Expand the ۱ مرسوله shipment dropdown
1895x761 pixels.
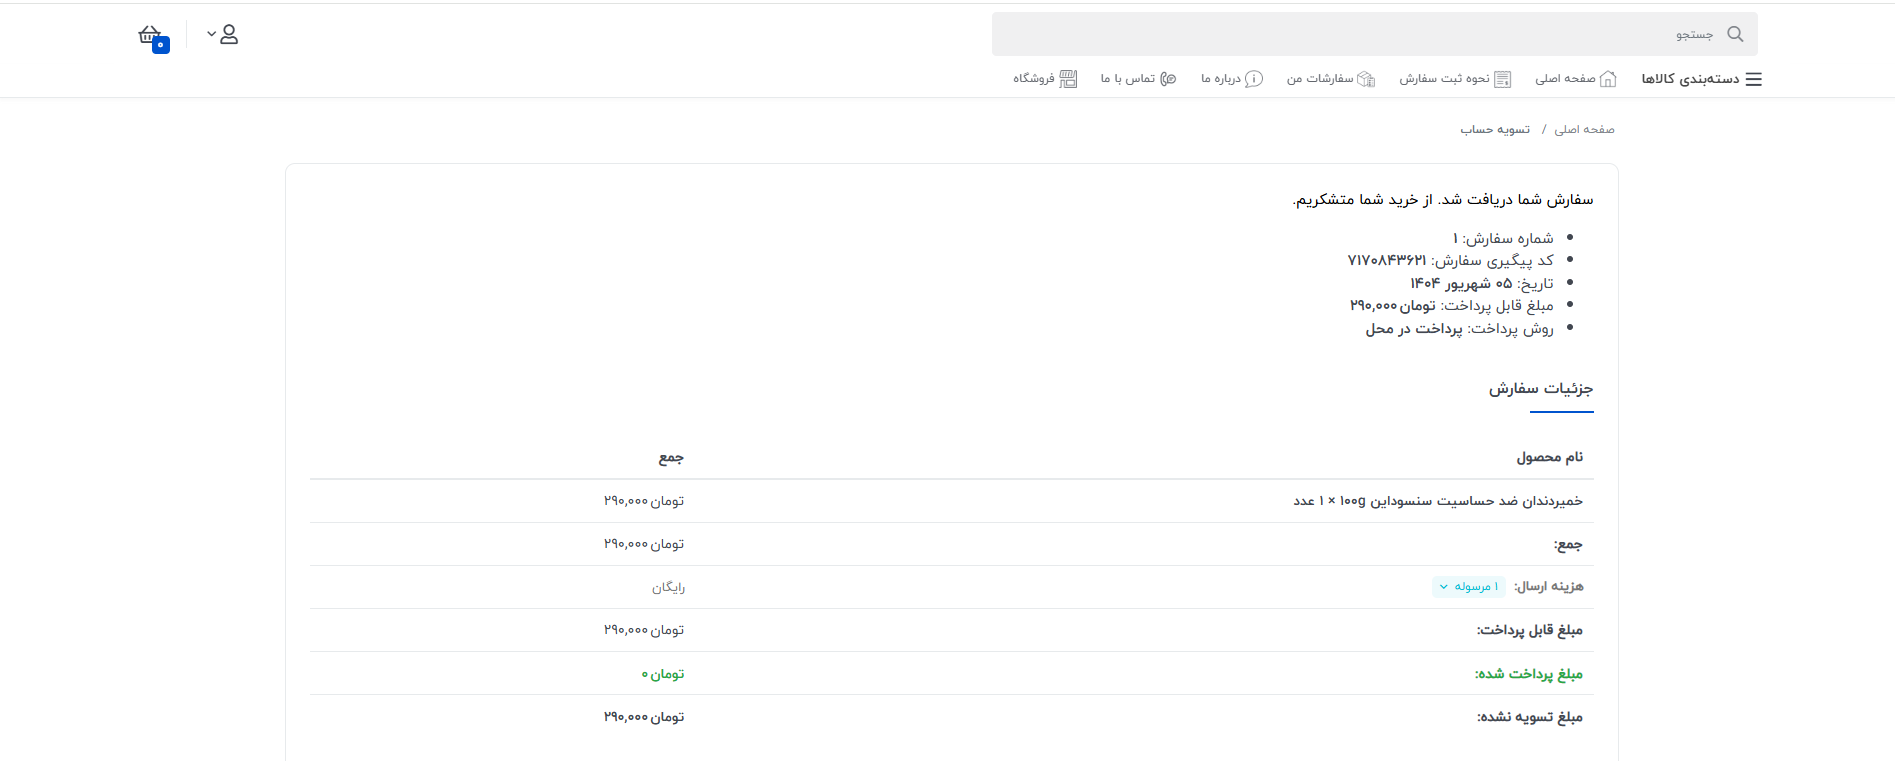click(x=1468, y=587)
